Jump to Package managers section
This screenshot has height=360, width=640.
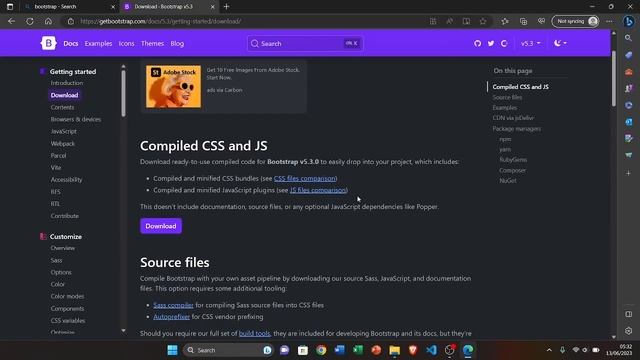pos(516,129)
